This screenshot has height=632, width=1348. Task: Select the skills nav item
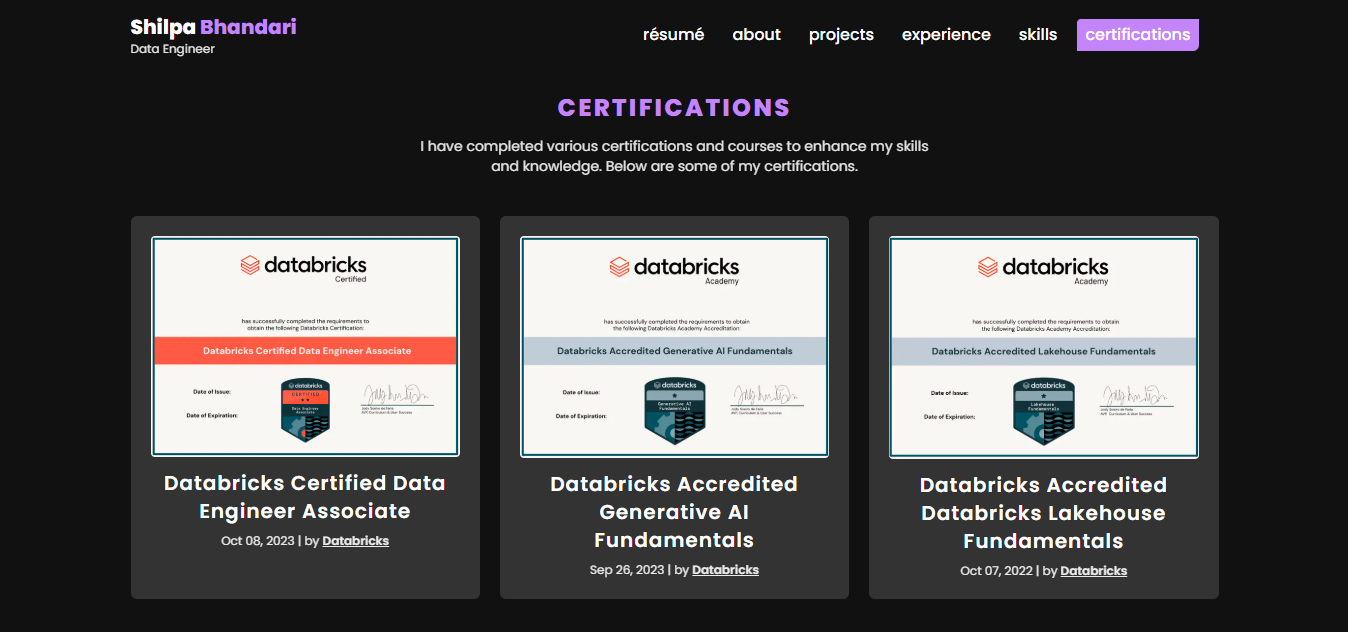pos(1038,34)
